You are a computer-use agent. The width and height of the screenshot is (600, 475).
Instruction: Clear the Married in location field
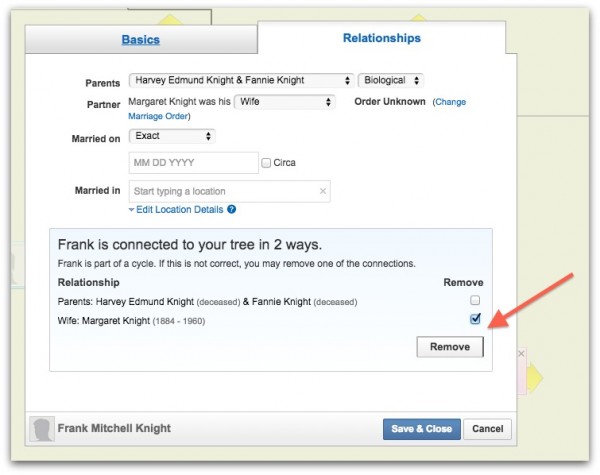323,191
